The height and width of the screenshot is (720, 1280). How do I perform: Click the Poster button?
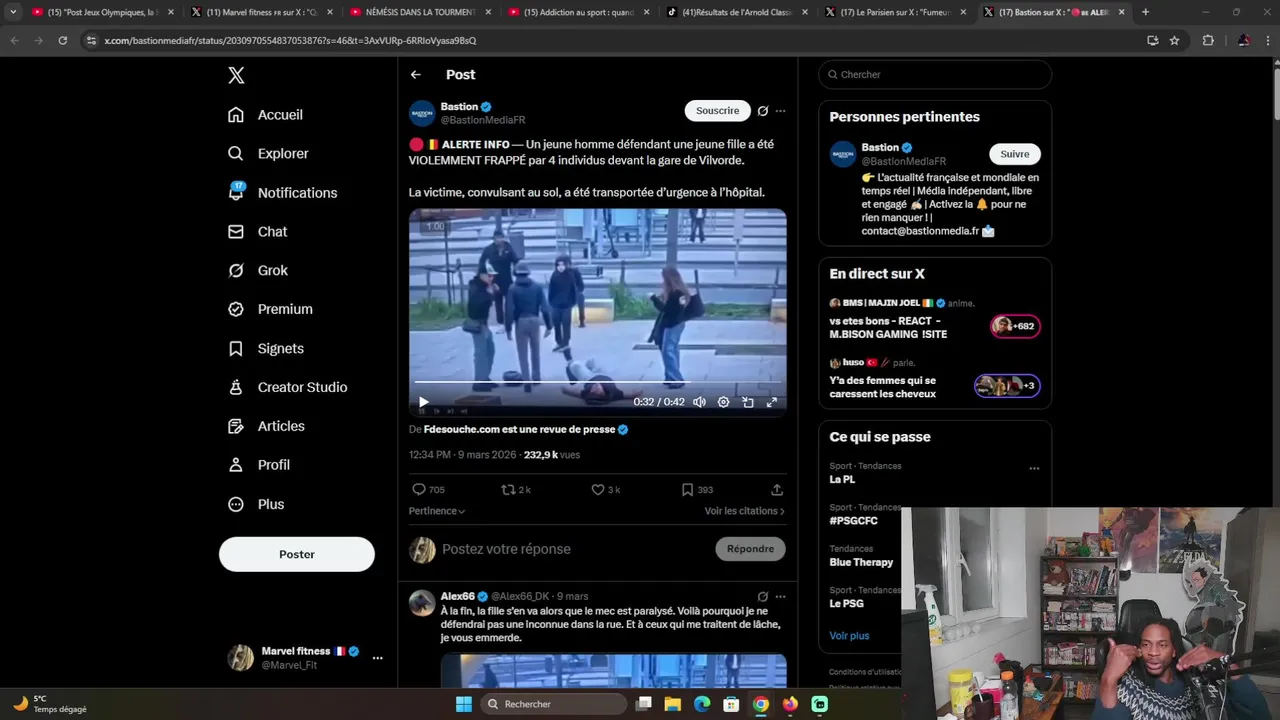pyautogui.click(x=297, y=554)
